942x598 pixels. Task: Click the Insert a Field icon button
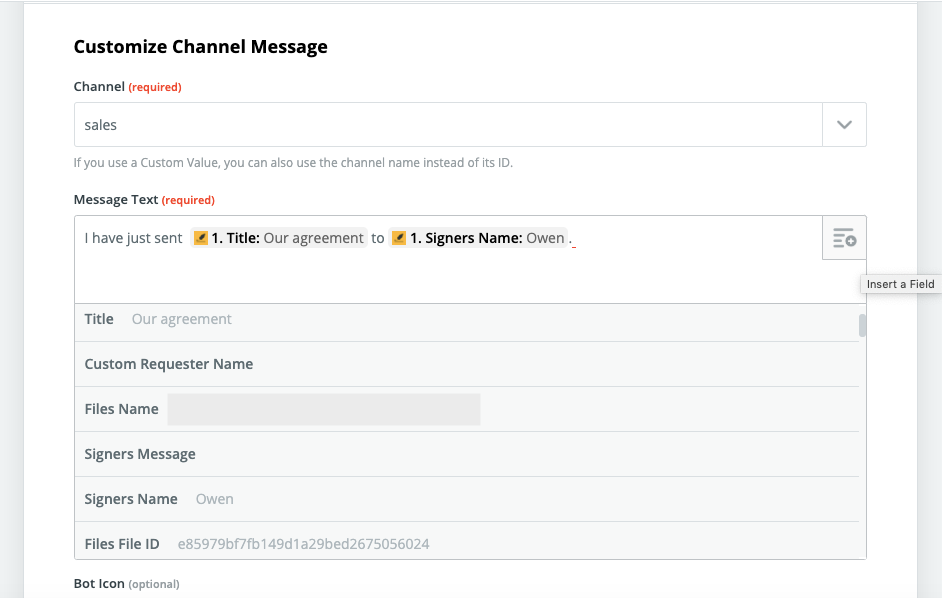844,238
